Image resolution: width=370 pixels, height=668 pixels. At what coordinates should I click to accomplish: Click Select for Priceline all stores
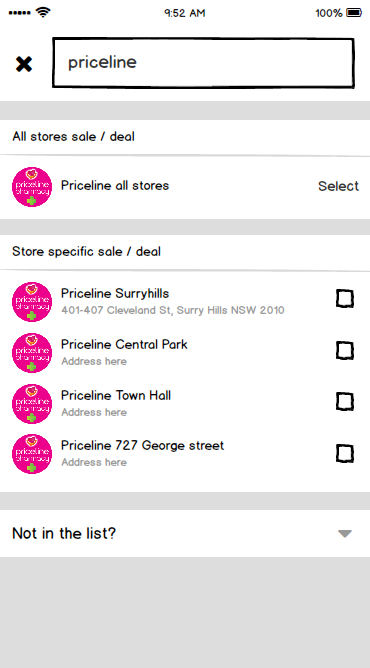[338, 186]
